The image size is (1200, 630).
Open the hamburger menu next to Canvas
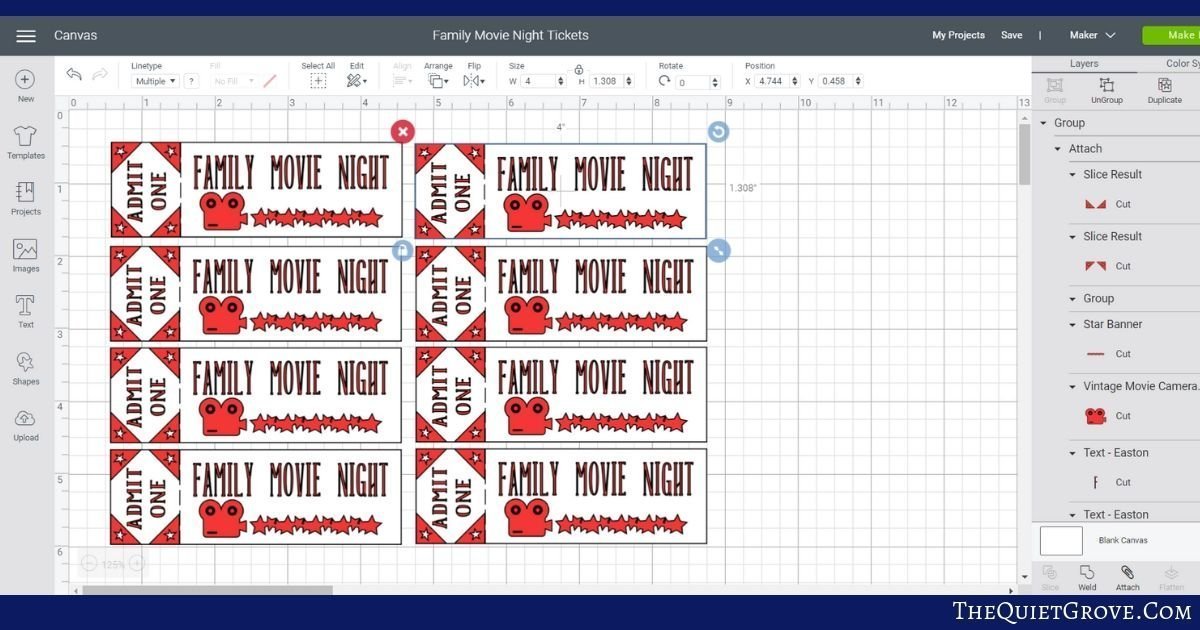tap(26, 36)
